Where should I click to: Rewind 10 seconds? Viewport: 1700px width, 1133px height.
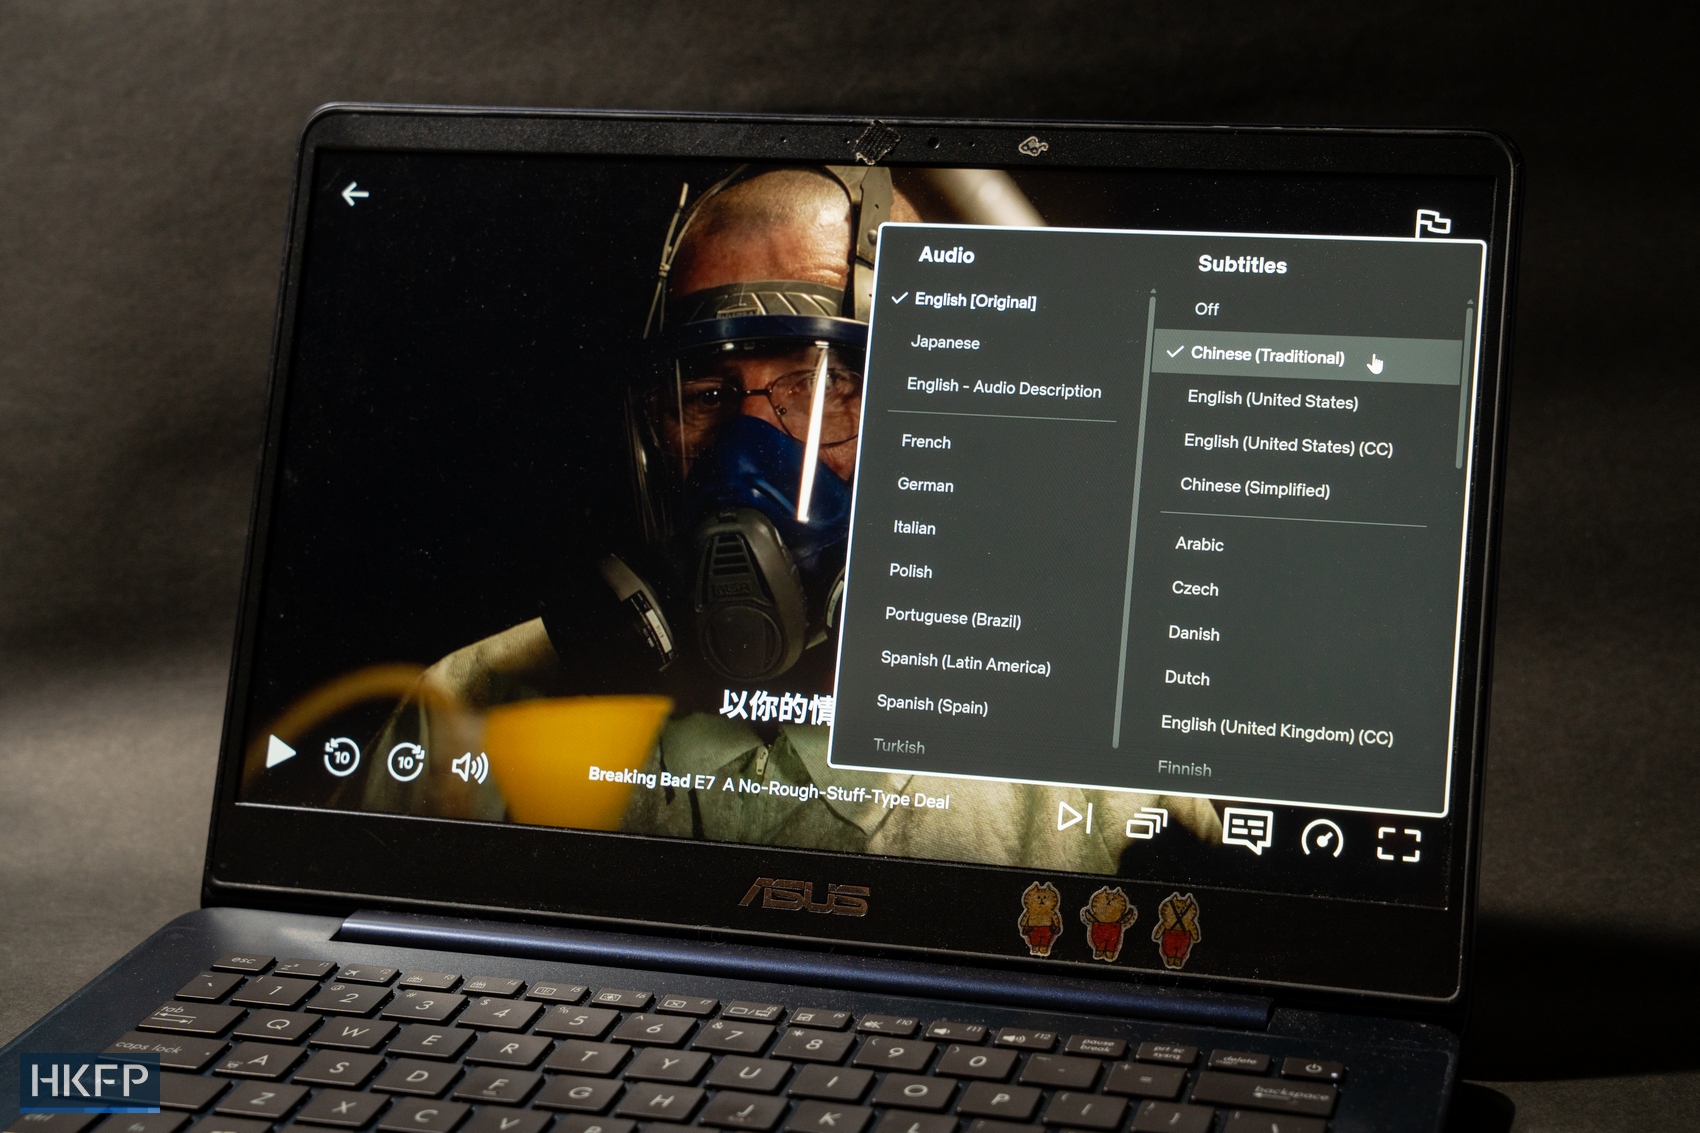pos(342,756)
